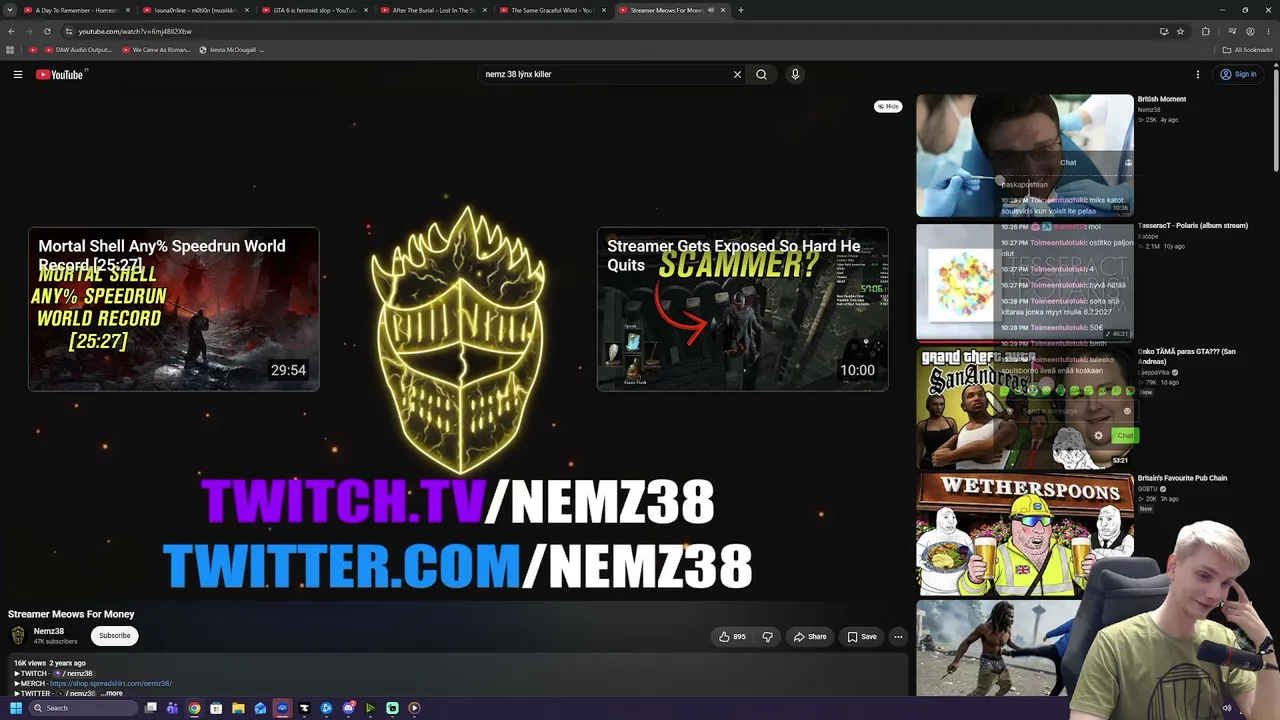Switch to The Same Graceful Wind tab

click(x=553, y=10)
